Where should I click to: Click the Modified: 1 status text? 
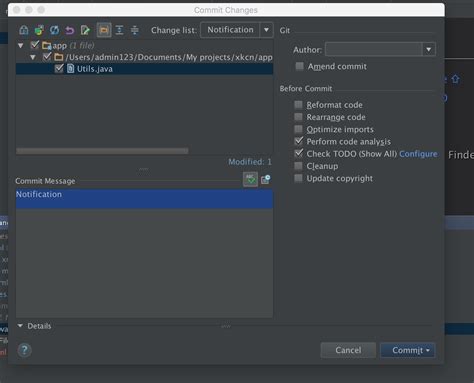[x=250, y=162]
